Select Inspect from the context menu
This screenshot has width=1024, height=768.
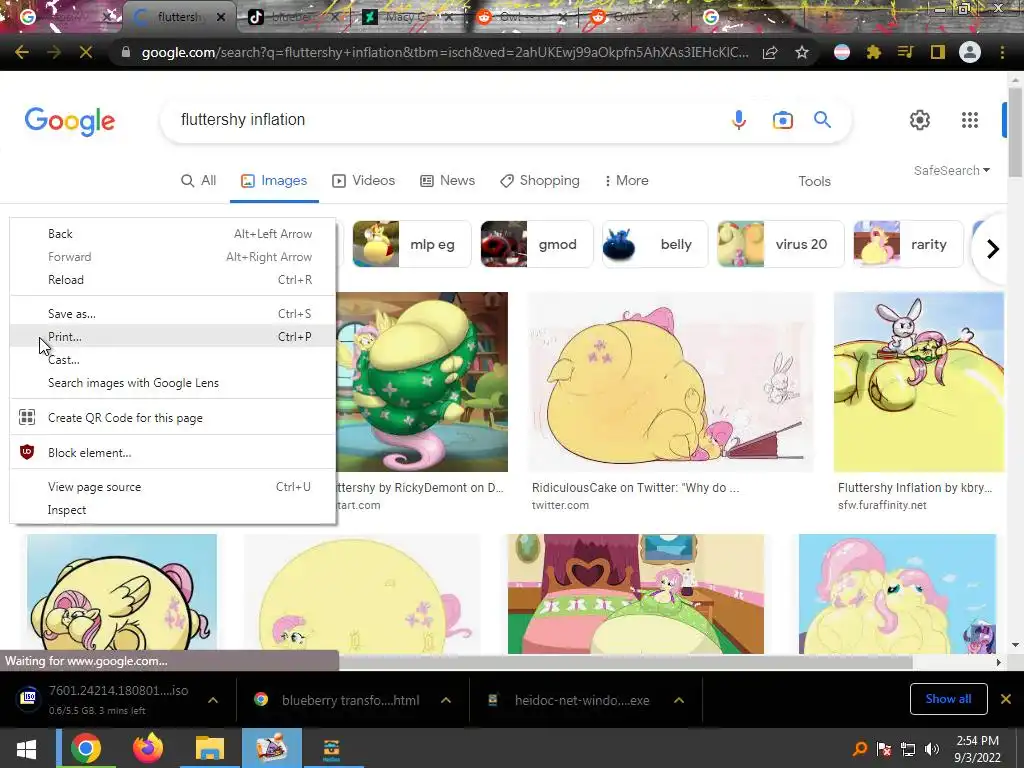point(173,510)
